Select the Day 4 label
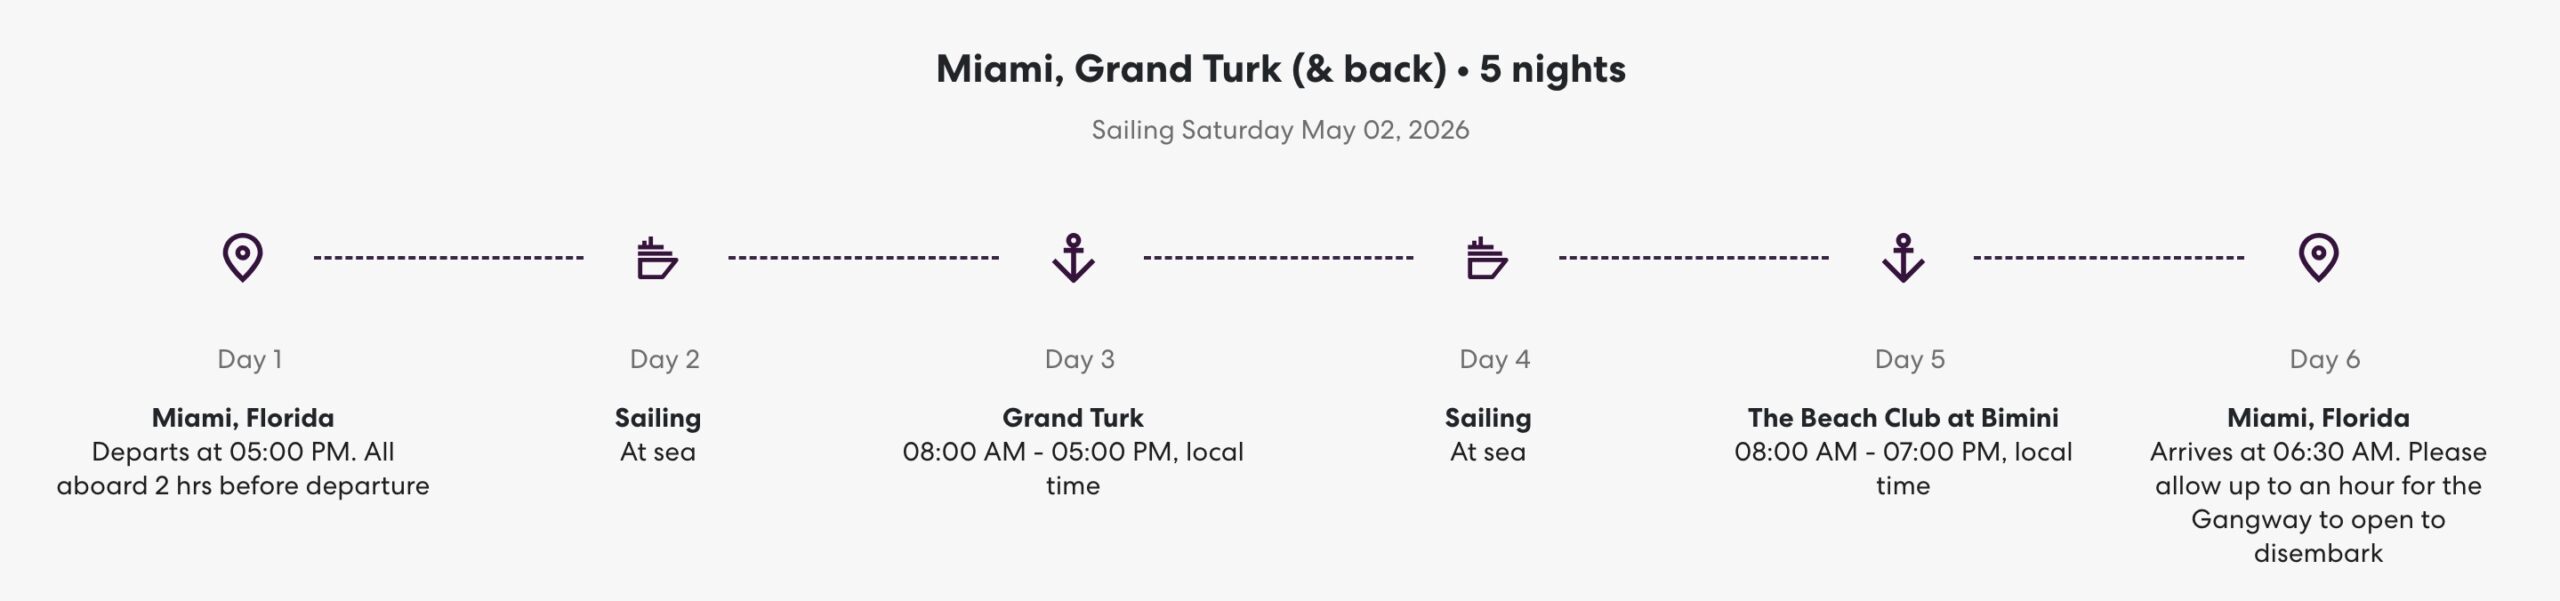Viewport: 2560px width, 601px height. click(1495, 359)
